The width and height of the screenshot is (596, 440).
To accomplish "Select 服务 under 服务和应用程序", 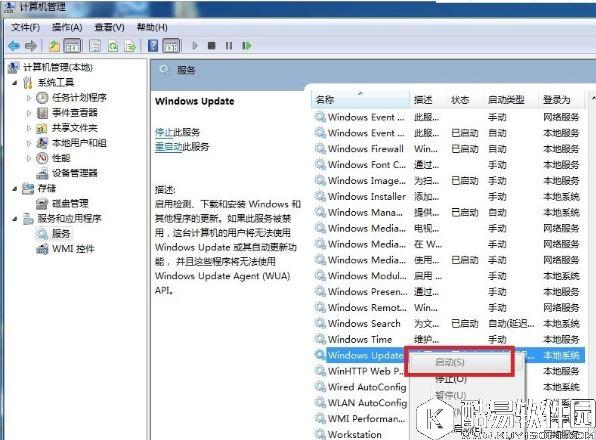I will click(61, 233).
